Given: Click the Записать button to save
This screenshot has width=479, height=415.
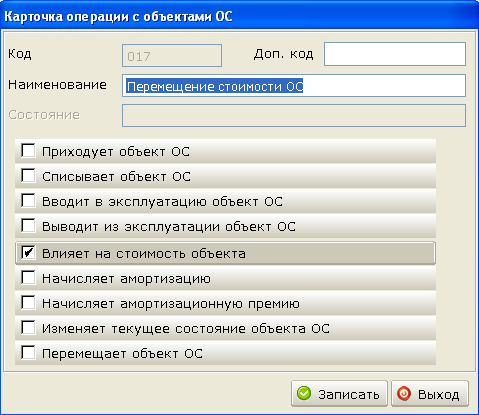Looking at the screenshot, I should coord(339,394).
